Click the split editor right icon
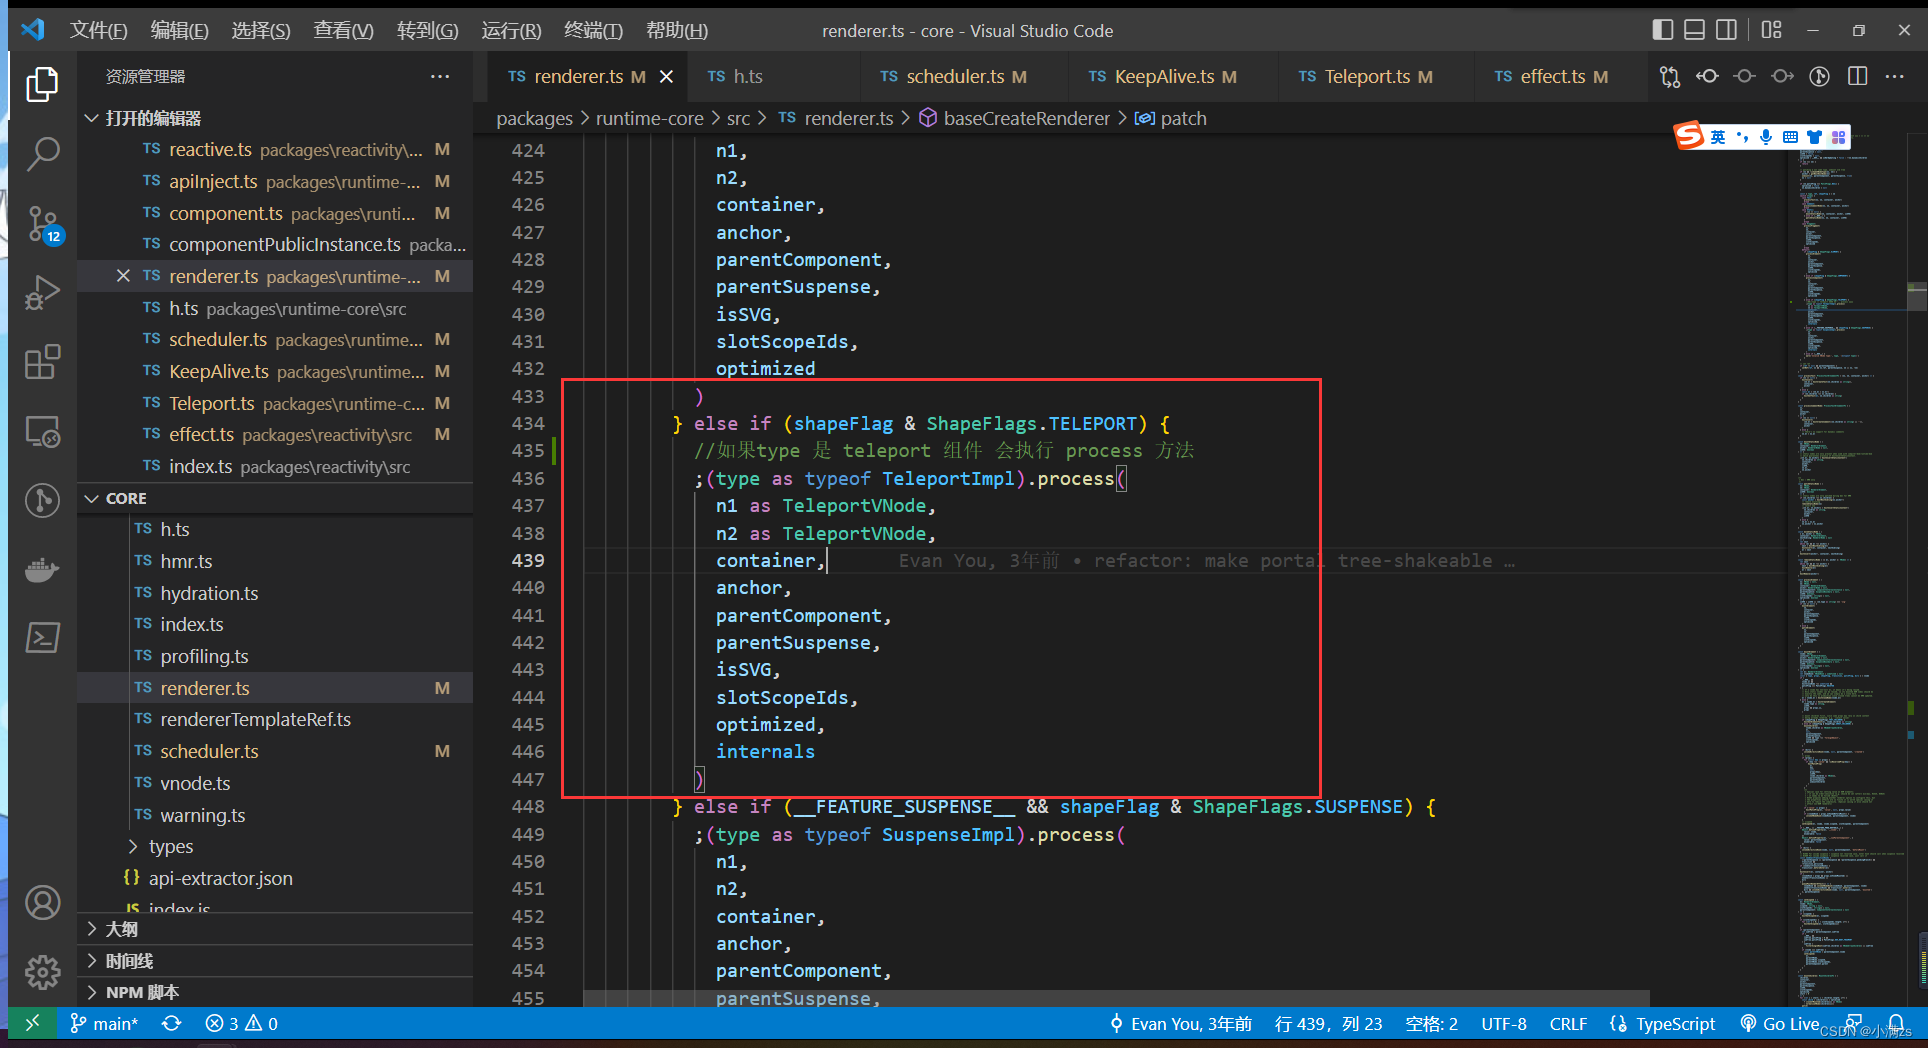This screenshot has height=1048, width=1928. click(1857, 77)
